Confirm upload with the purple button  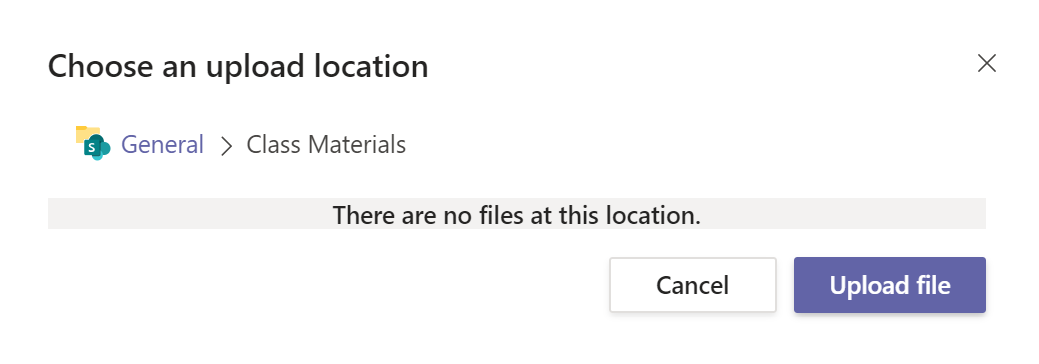click(x=890, y=285)
